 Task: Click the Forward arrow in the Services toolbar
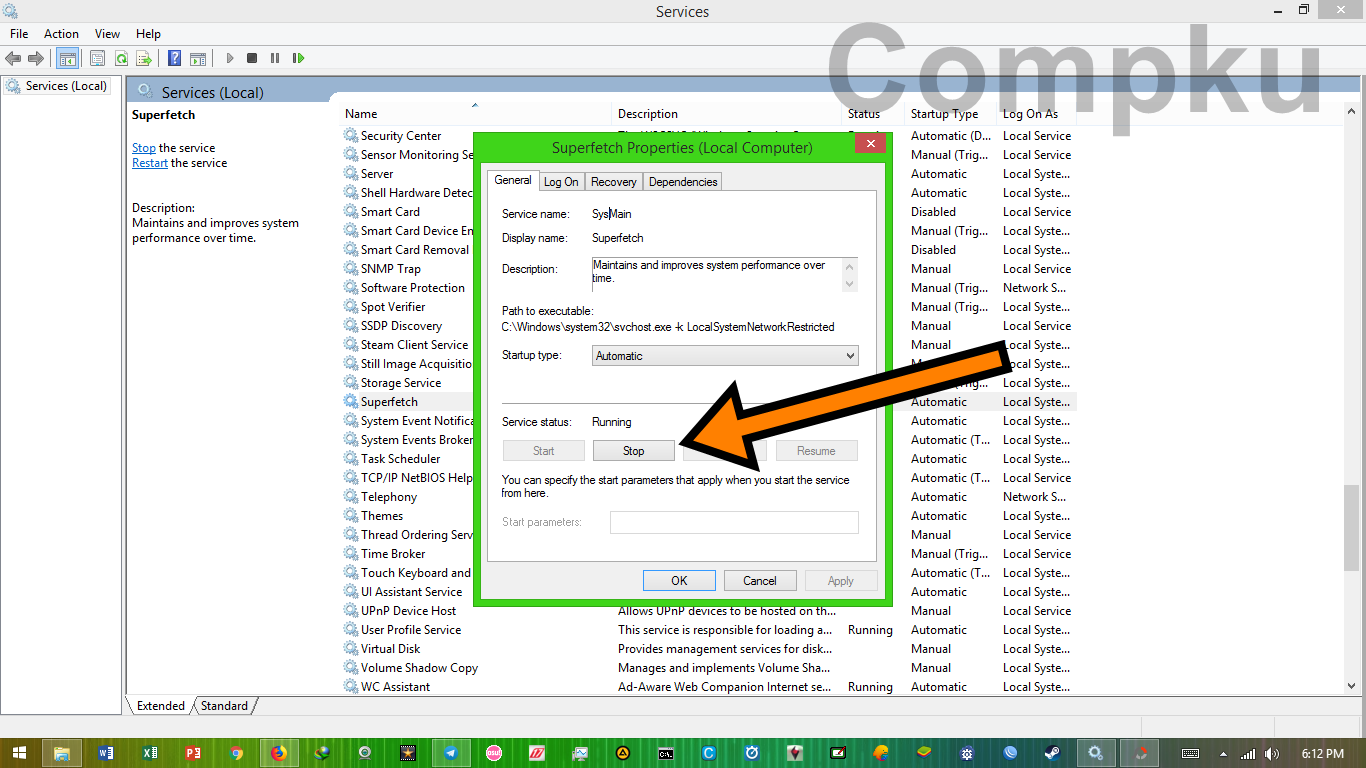36,58
